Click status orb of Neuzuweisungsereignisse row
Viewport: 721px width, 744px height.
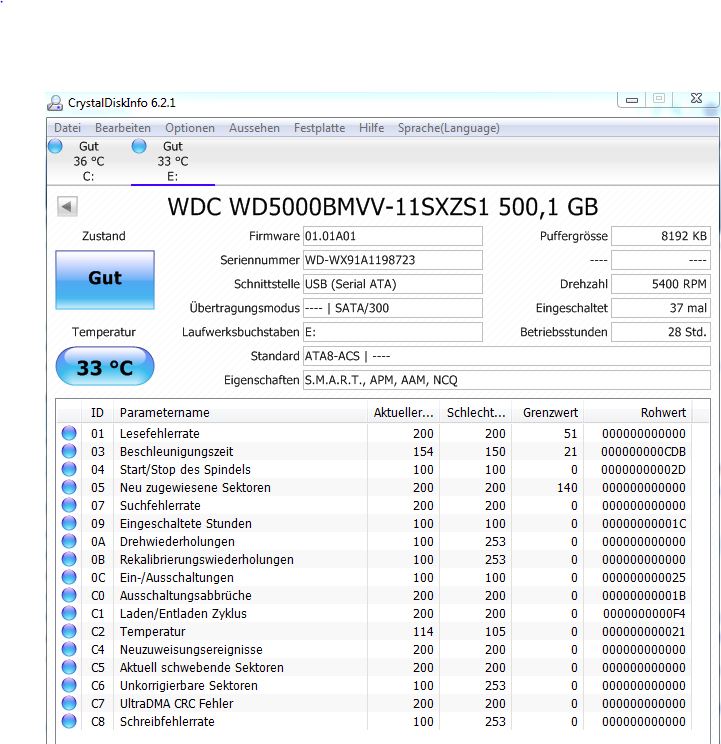coord(69,649)
